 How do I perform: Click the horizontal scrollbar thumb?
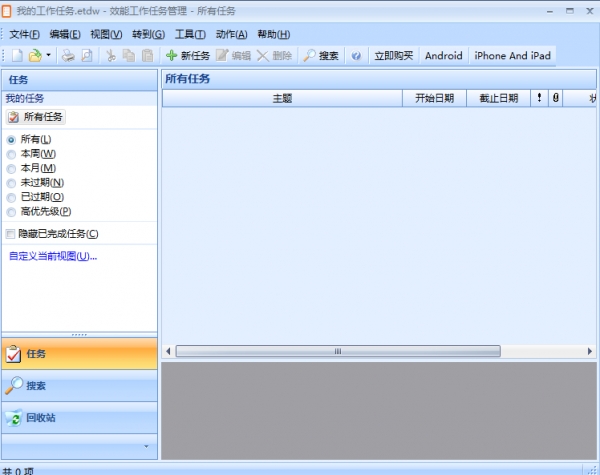point(338,351)
